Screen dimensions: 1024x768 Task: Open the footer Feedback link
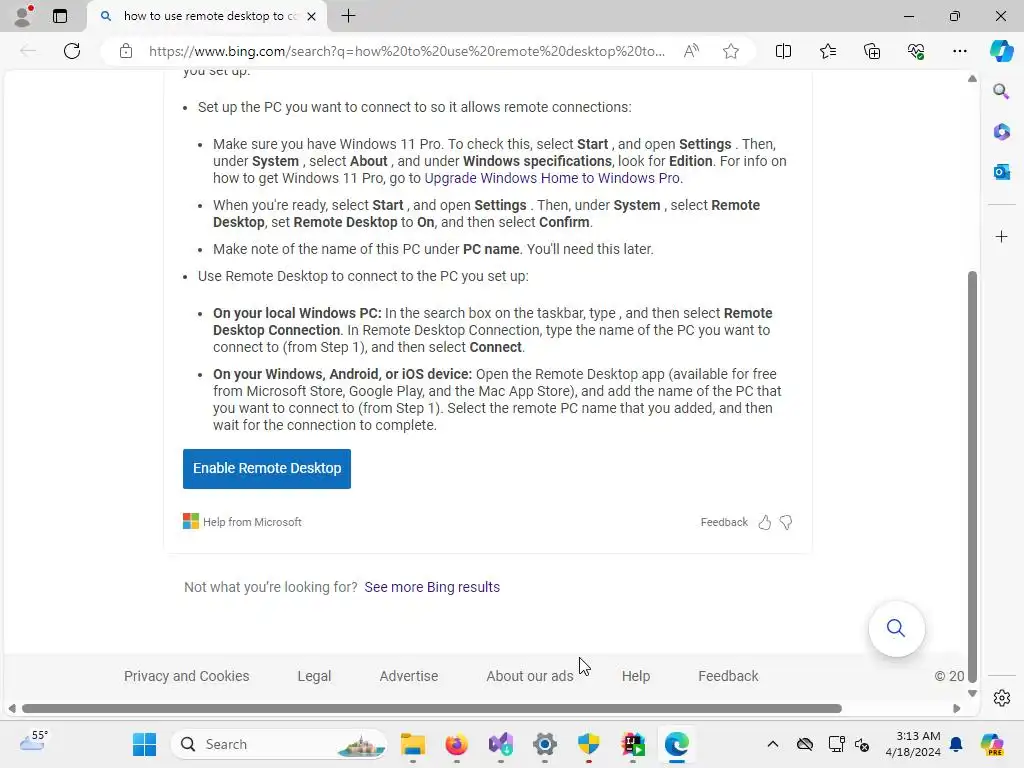click(x=728, y=676)
